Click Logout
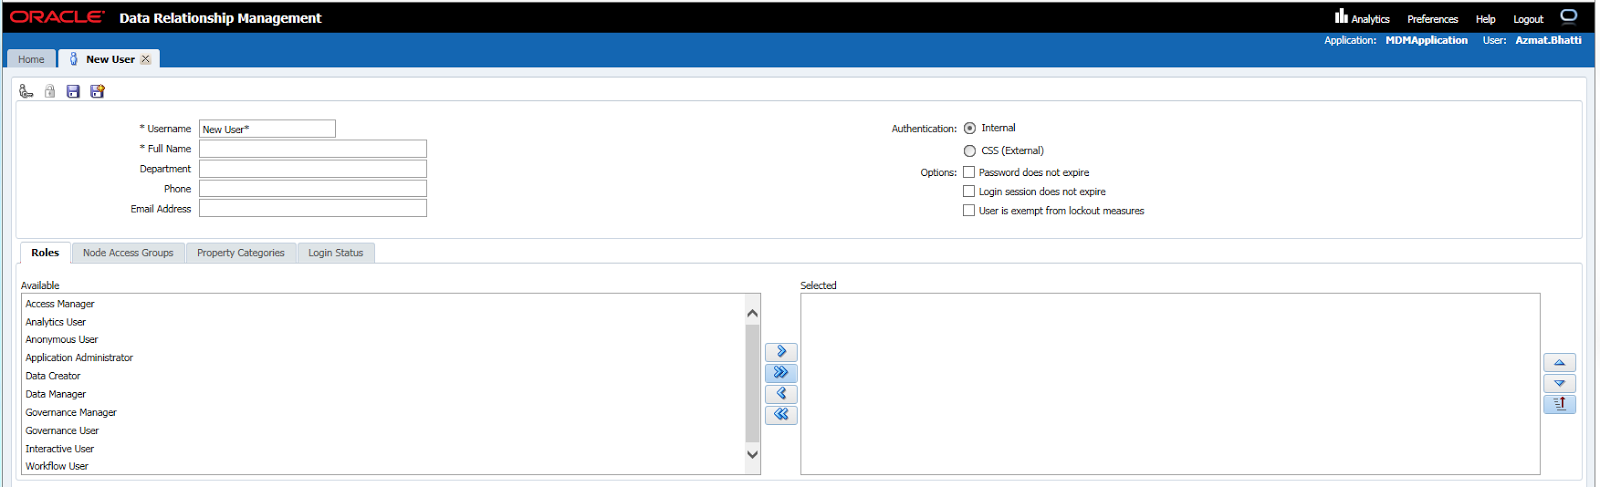 click(x=1528, y=19)
